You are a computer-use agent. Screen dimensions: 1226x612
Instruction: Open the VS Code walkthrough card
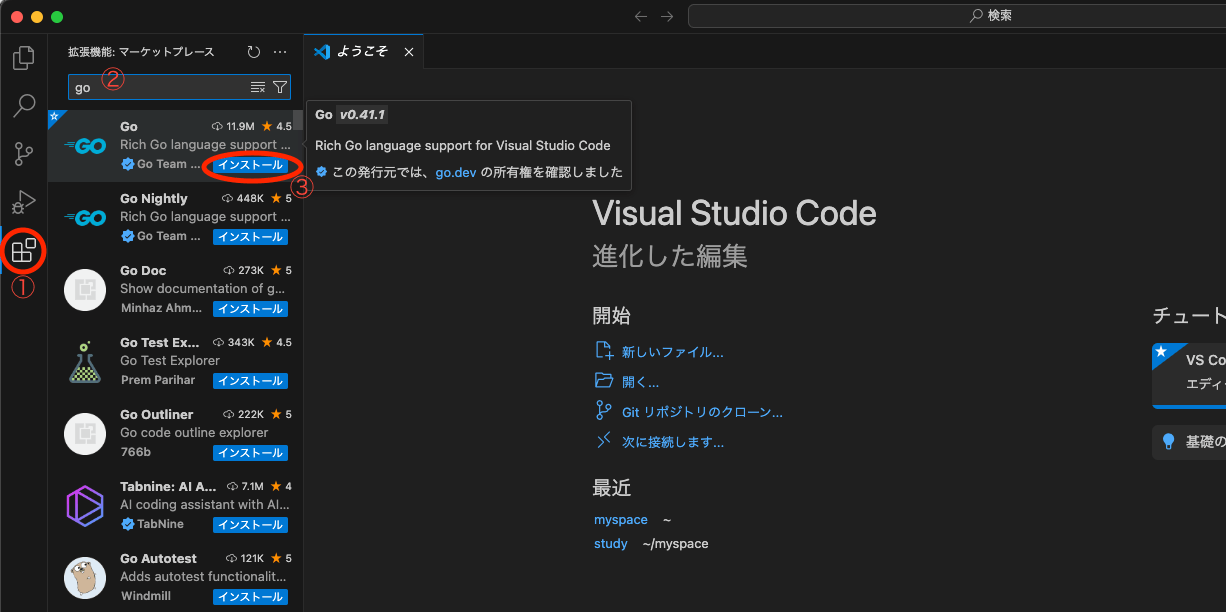(1189, 376)
